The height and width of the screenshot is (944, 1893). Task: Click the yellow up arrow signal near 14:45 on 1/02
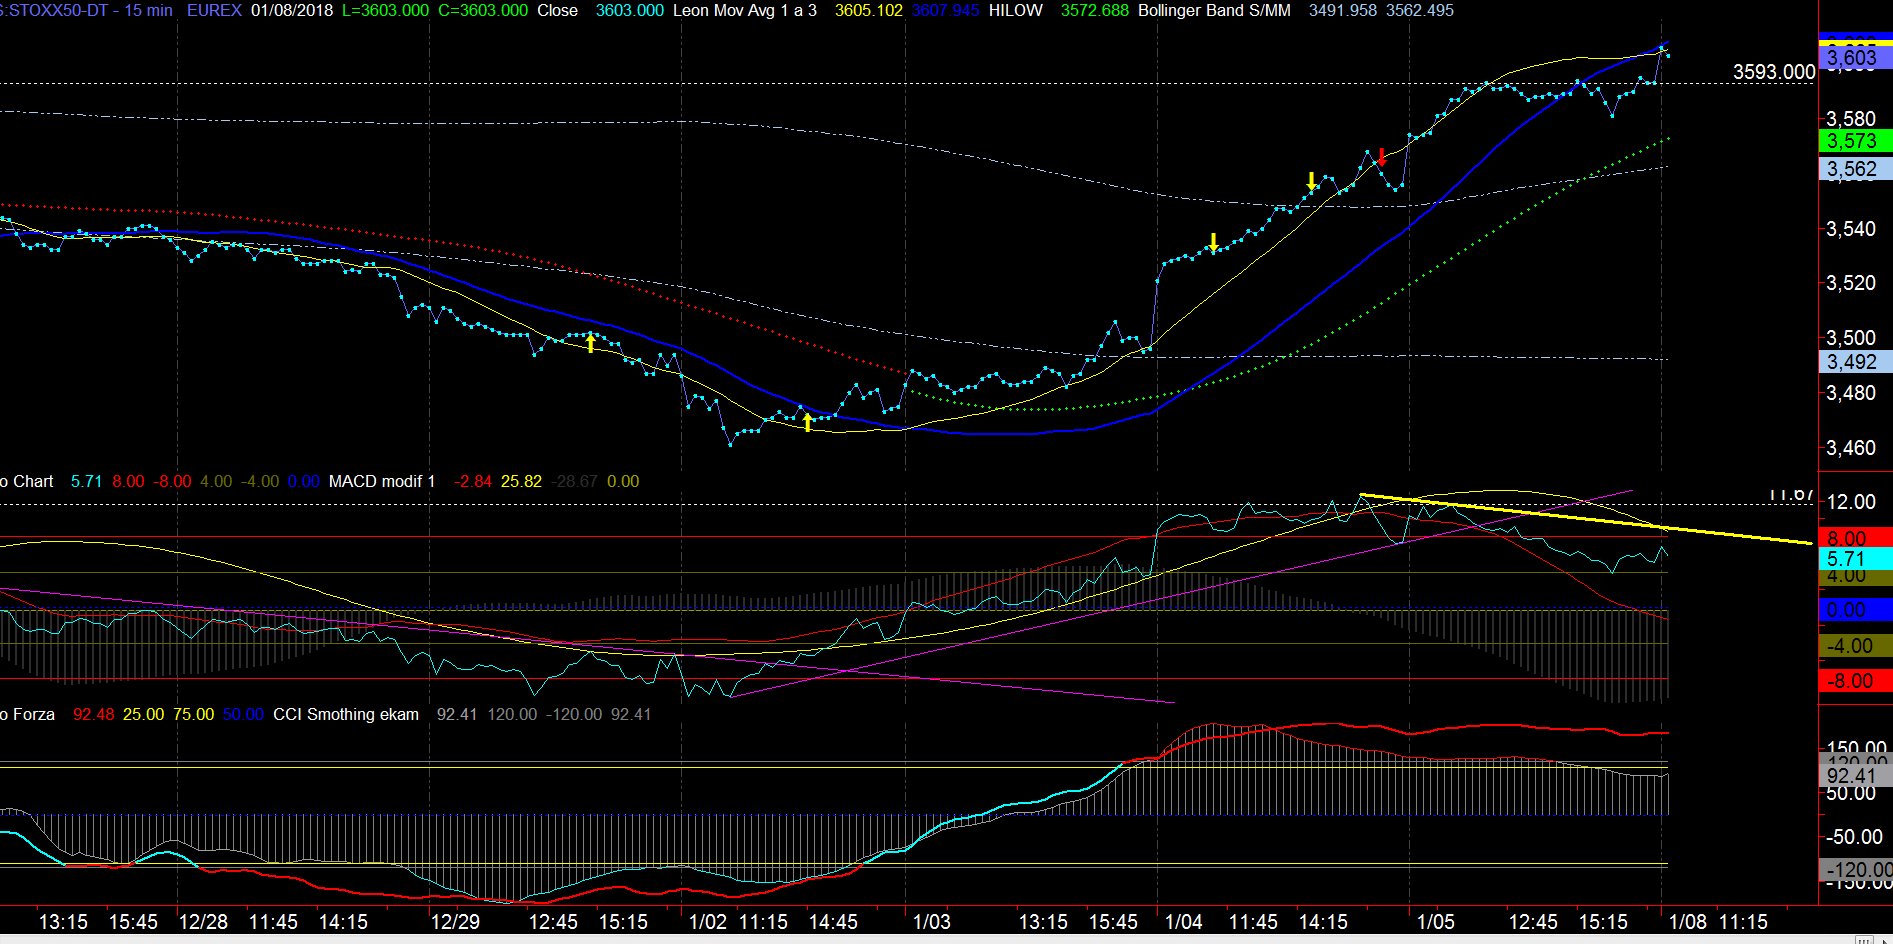click(x=808, y=422)
